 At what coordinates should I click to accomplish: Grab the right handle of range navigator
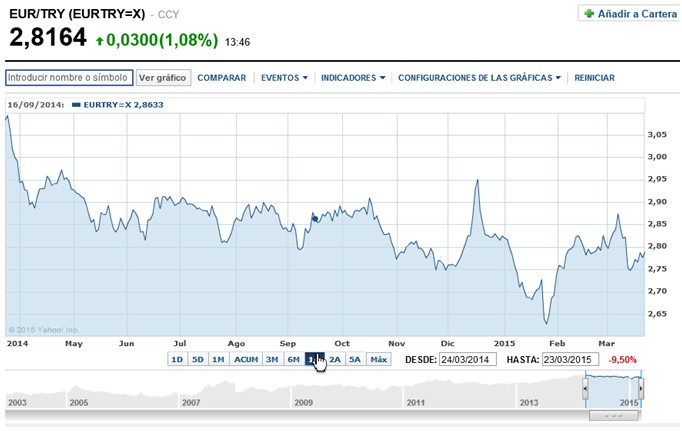641,388
